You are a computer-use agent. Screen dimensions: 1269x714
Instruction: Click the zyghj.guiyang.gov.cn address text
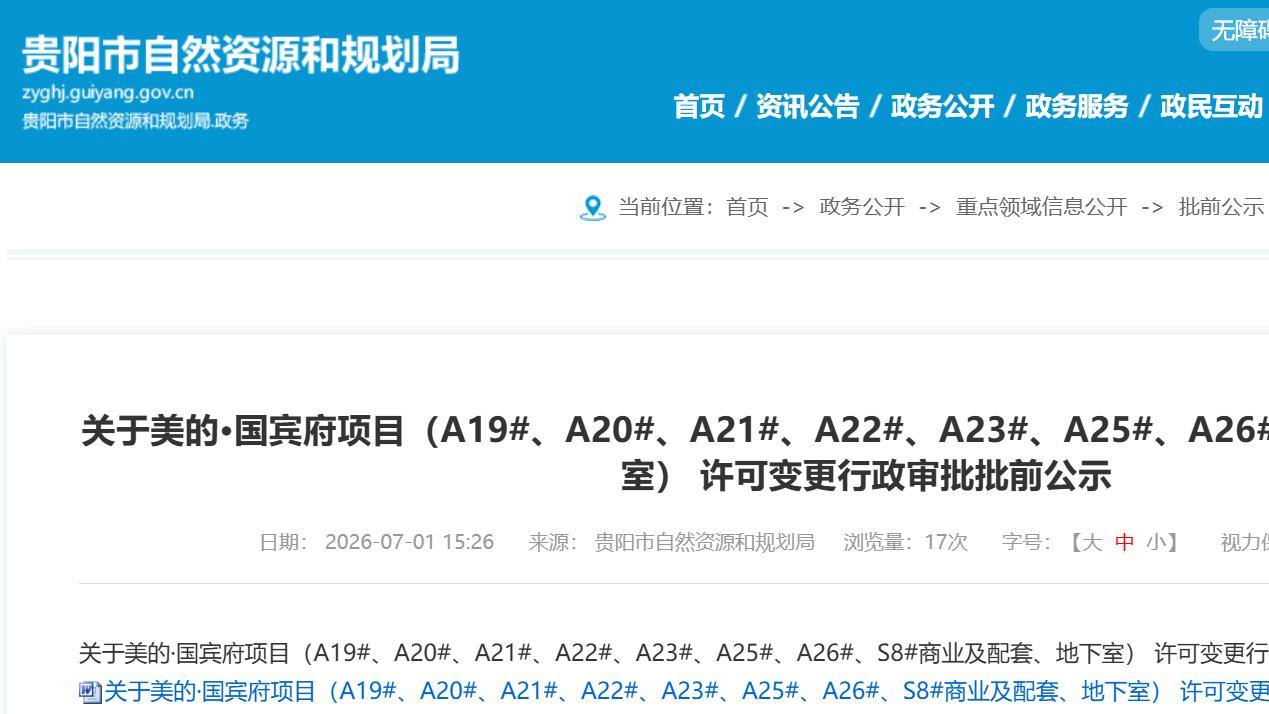[x=108, y=93]
